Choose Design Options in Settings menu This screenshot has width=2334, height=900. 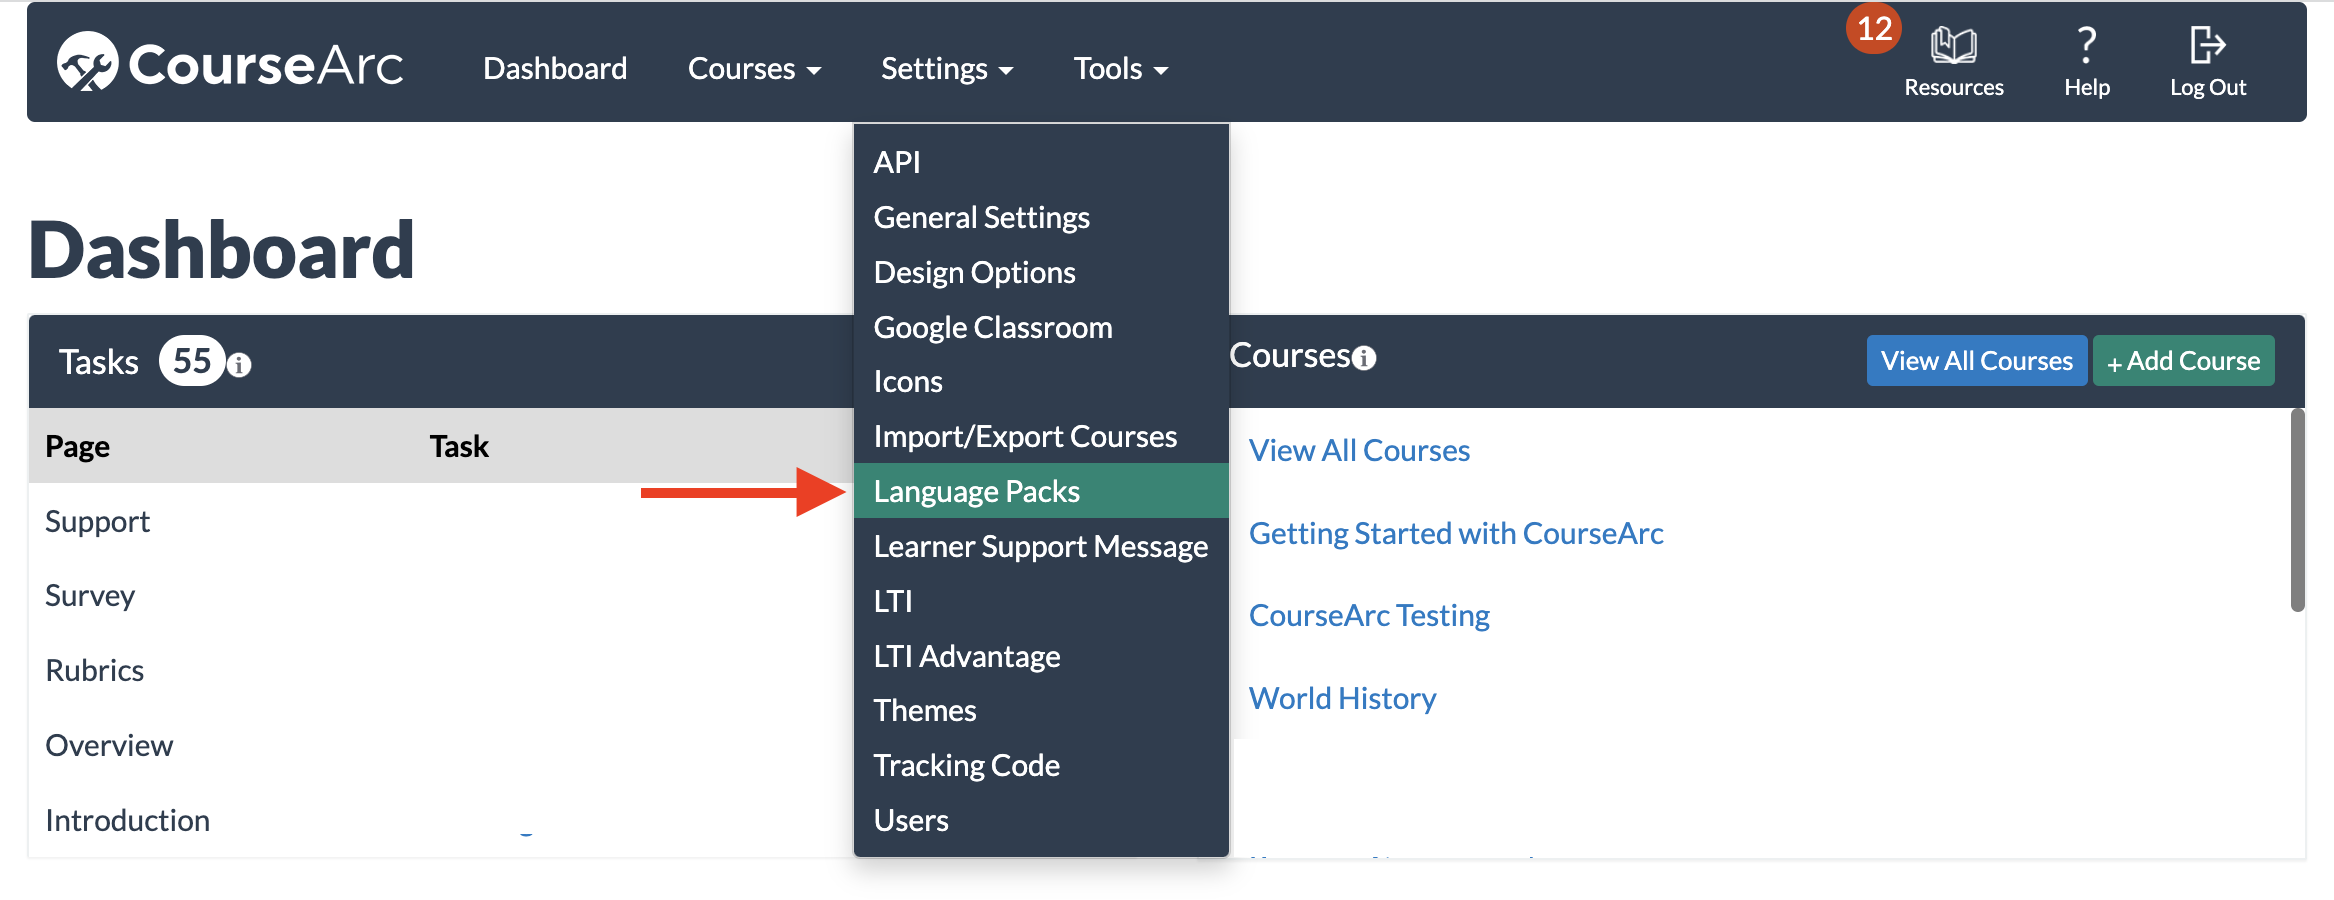1041,272
